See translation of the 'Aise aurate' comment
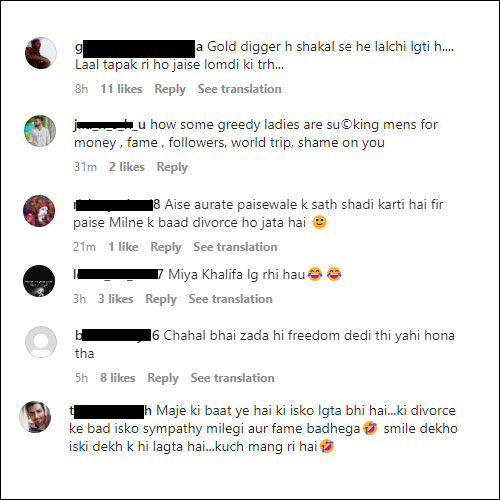The image size is (500, 500). [x=235, y=247]
